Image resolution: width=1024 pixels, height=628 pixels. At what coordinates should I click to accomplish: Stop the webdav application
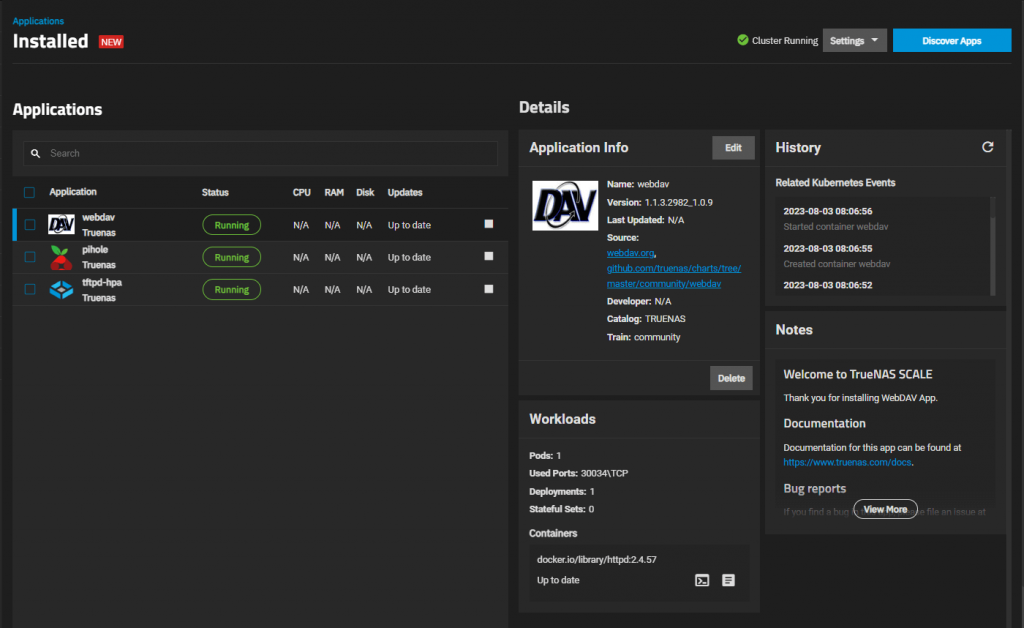[488, 224]
